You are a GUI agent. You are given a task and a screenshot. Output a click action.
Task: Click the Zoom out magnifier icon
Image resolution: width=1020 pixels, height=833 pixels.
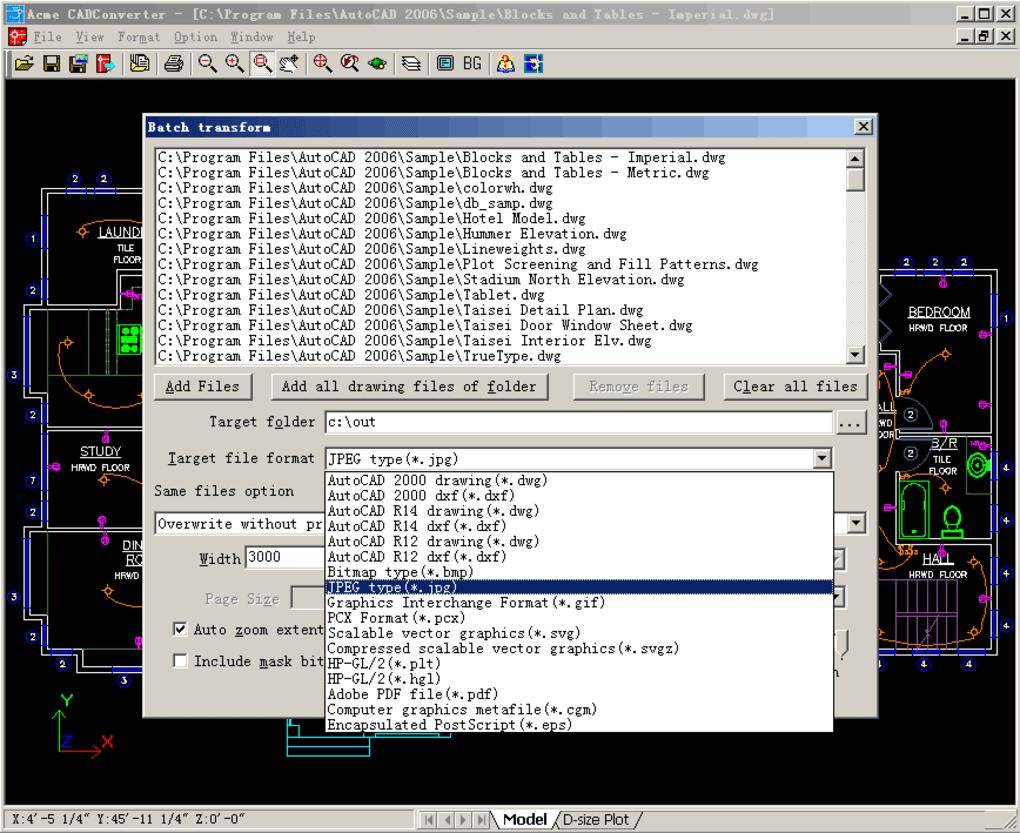(x=205, y=63)
